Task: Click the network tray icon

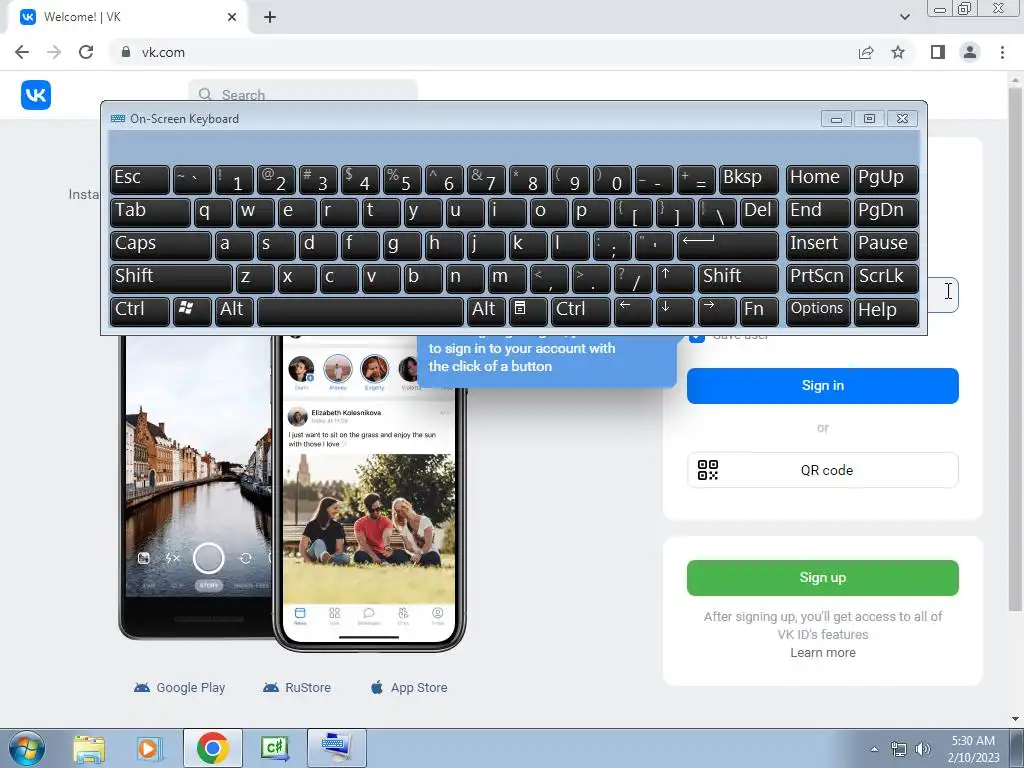Action: (x=899, y=749)
